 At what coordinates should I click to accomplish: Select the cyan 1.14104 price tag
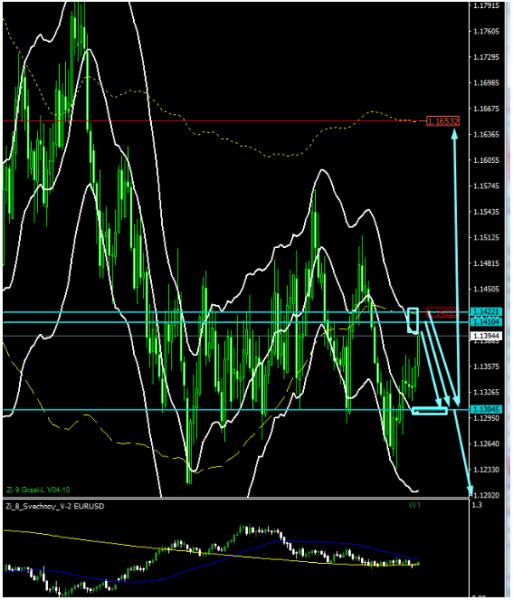(486, 322)
